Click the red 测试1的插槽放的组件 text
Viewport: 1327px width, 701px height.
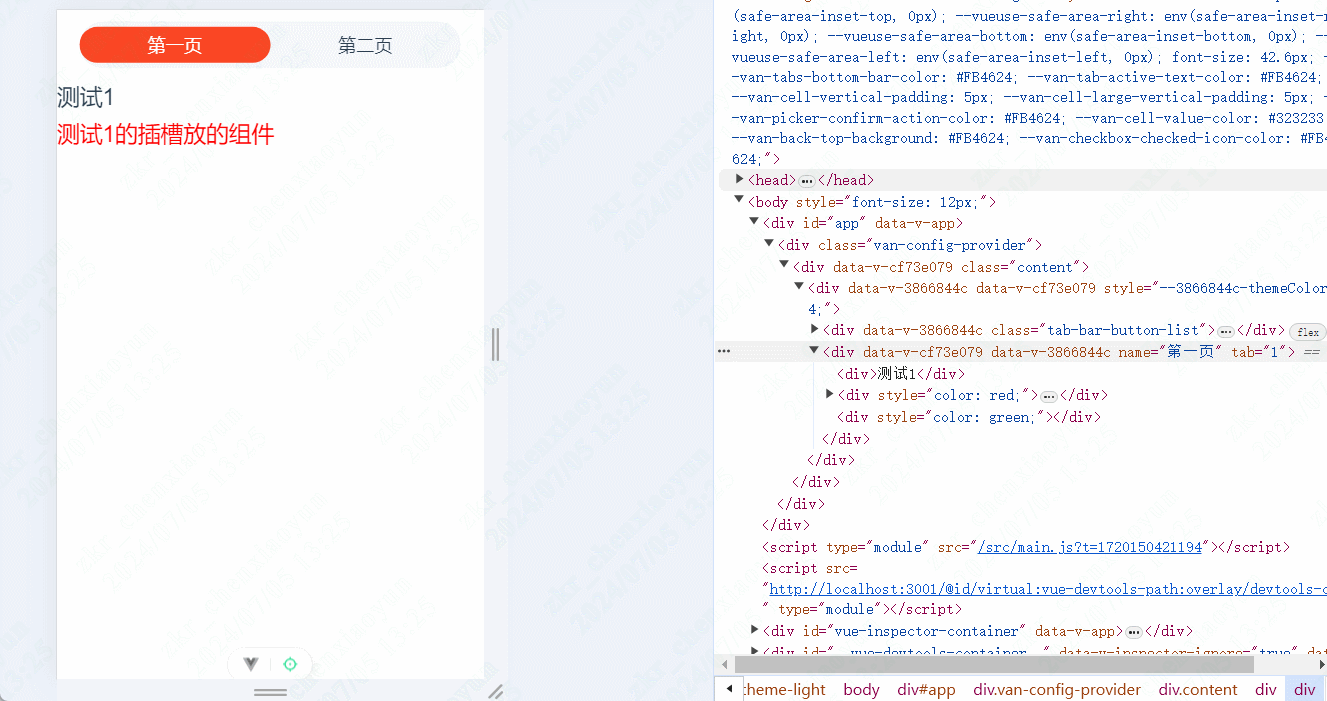click(166, 134)
